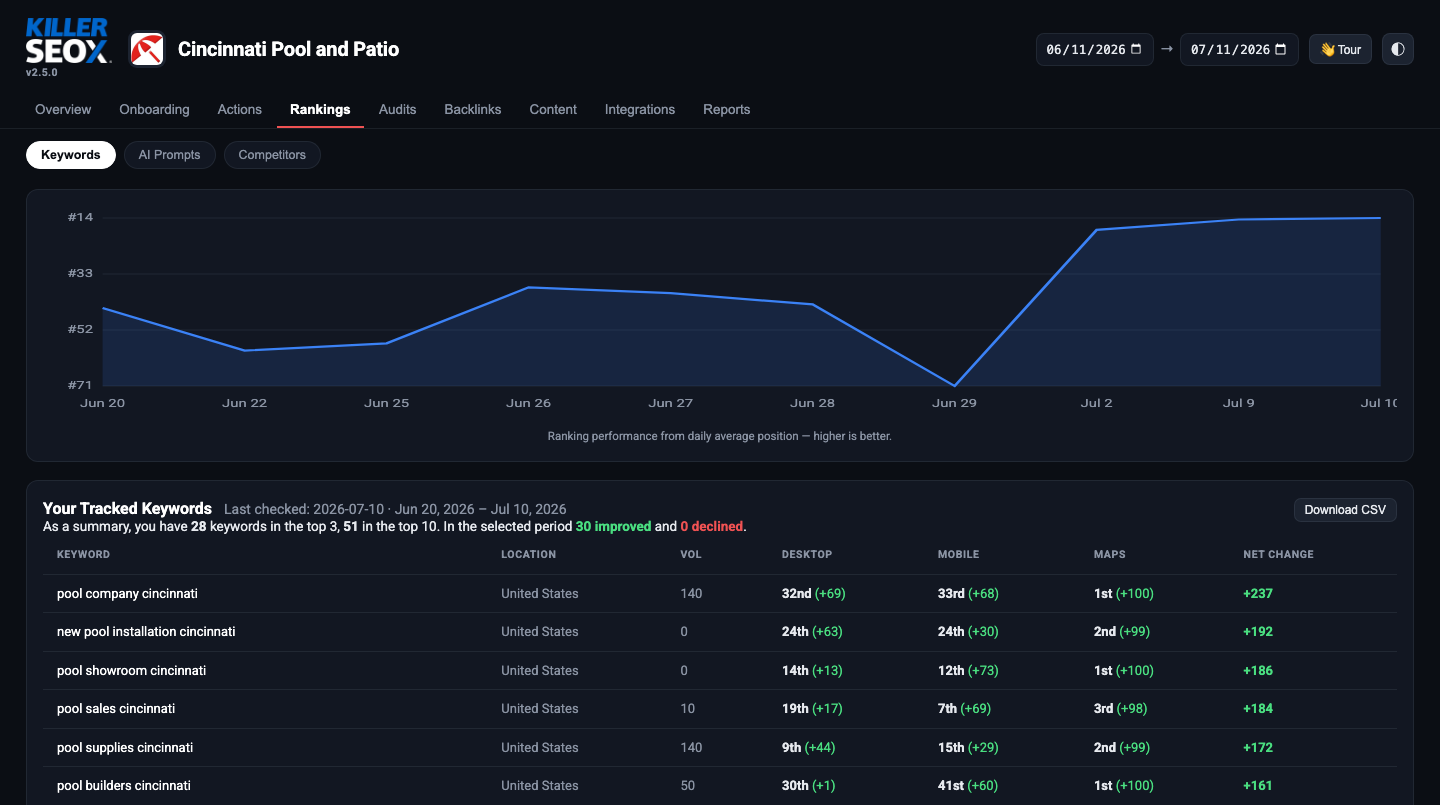Open the Actions tab
Image resolution: width=1440 pixels, height=805 pixels.
pyautogui.click(x=240, y=109)
